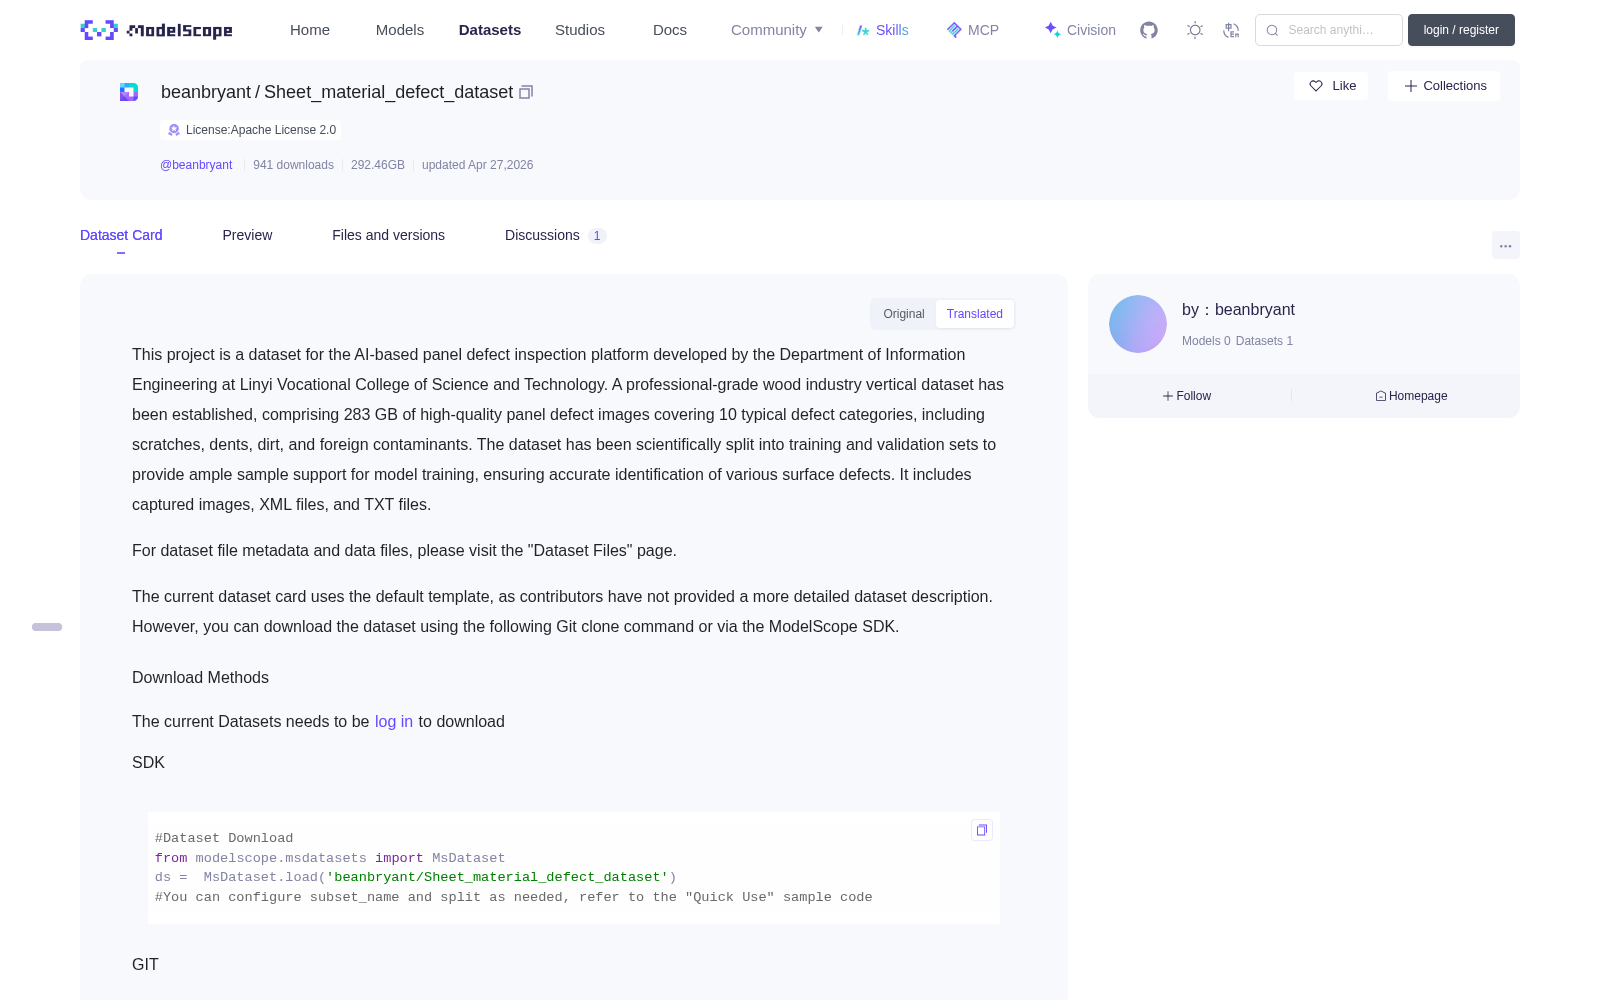
Task: Visit the author's Homepage
Action: click(1411, 396)
